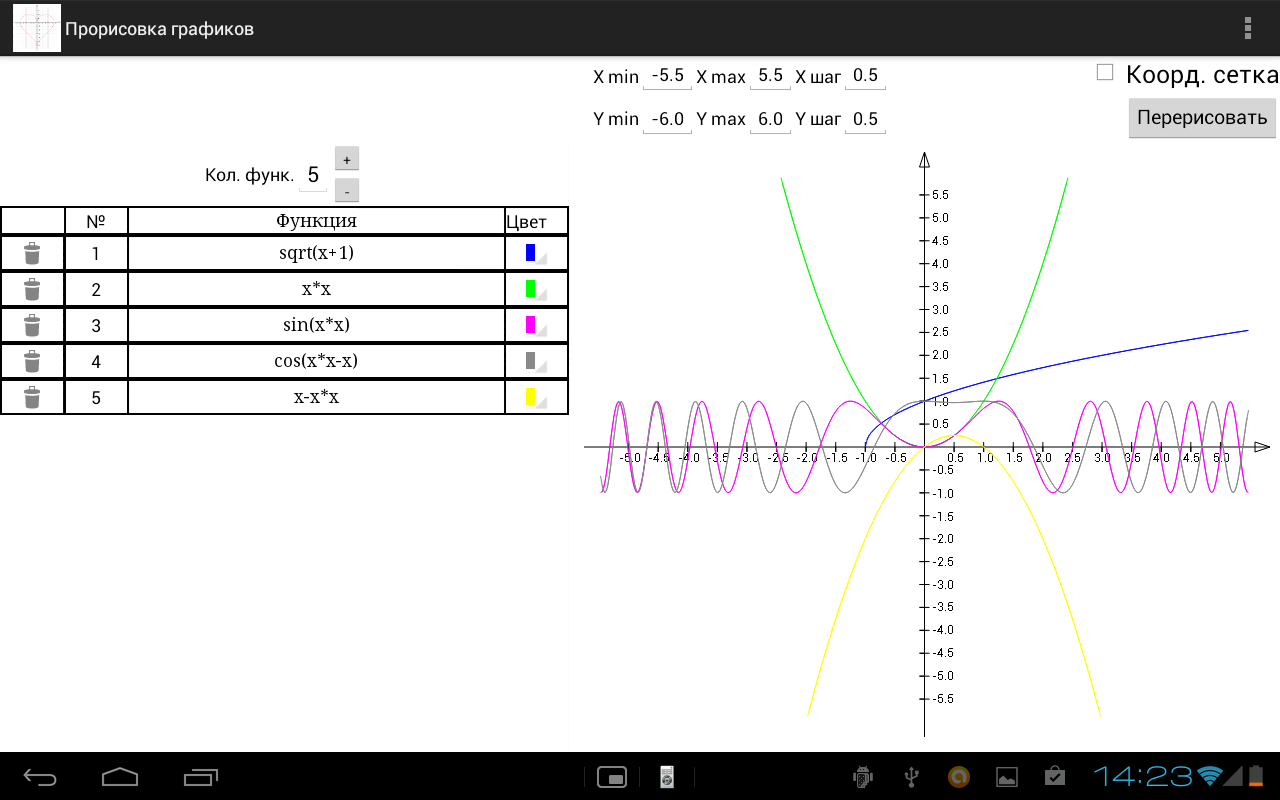Tap the 14:23 clock in status bar
The height and width of the screenshot is (800, 1280).
pos(1143,776)
